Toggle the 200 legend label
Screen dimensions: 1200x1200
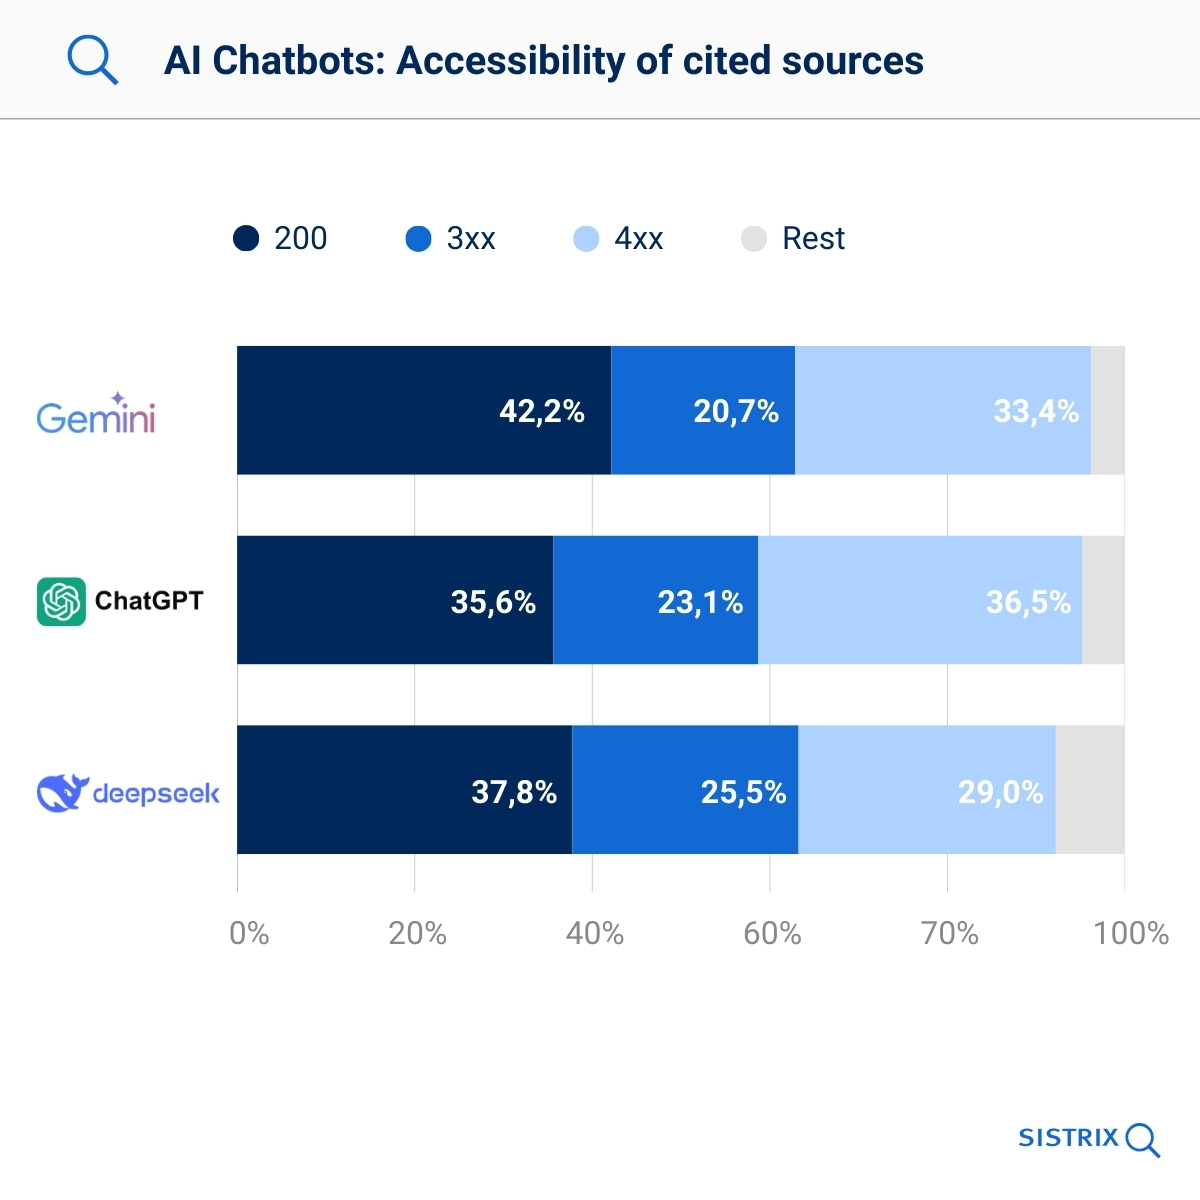tap(300, 239)
